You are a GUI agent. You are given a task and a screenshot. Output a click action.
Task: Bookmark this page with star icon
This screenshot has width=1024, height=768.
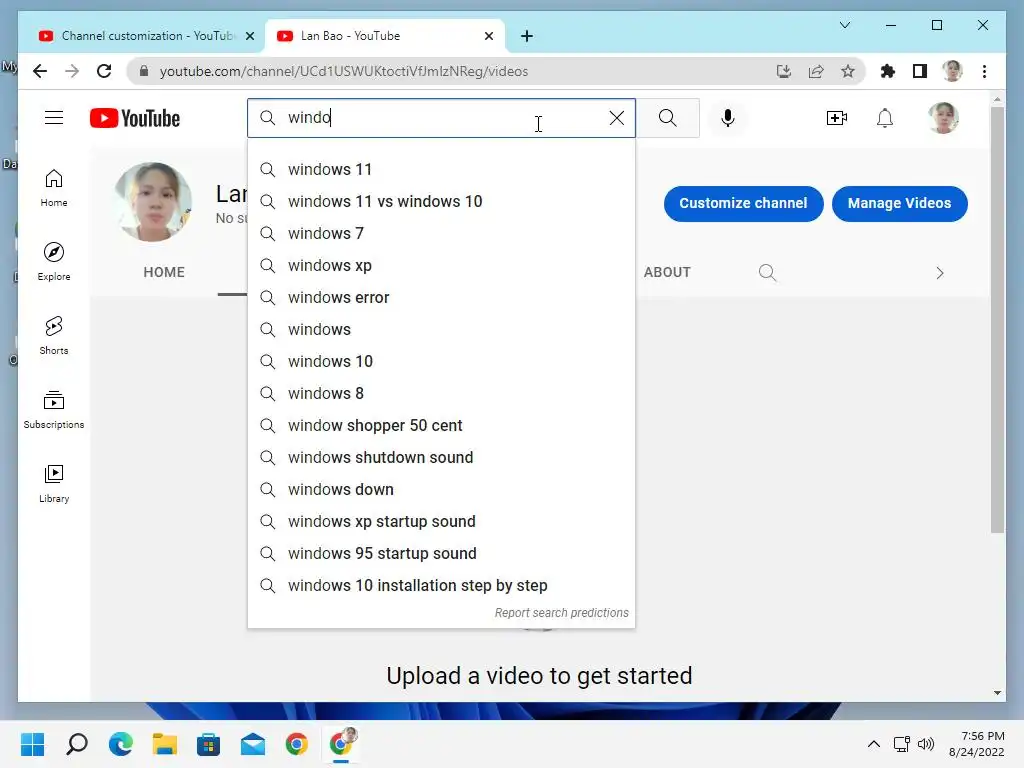848,71
